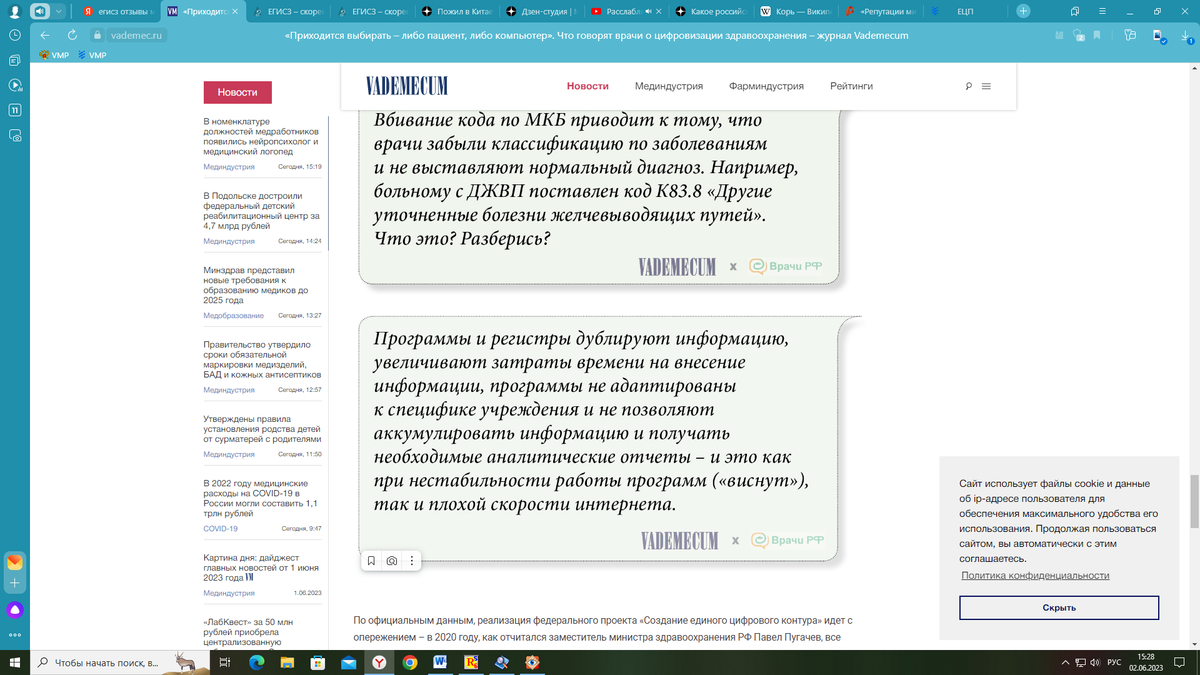1200x675 pixels.
Task: Click the COVID-19 category label
Action: click(220, 528)
